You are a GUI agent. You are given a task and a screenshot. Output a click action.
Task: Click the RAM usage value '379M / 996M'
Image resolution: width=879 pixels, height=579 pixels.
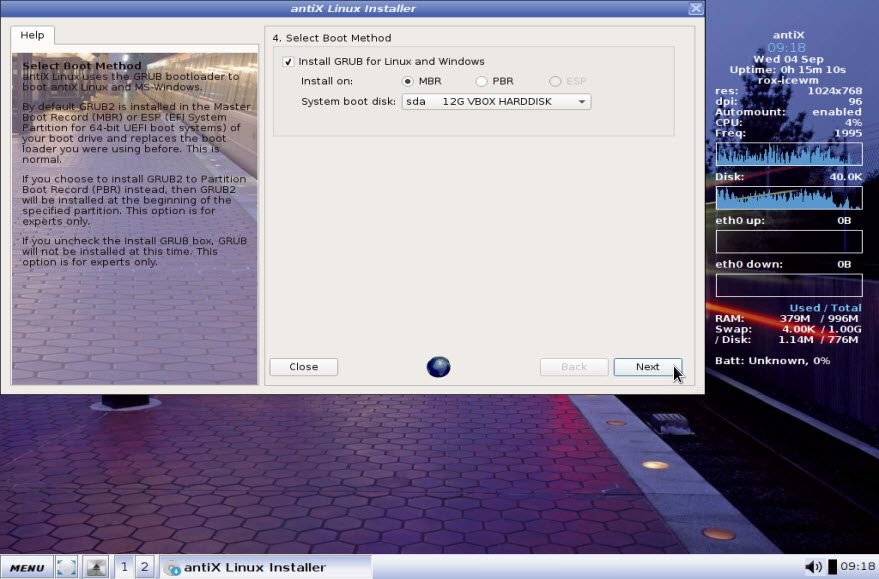[x=819, y=318]
